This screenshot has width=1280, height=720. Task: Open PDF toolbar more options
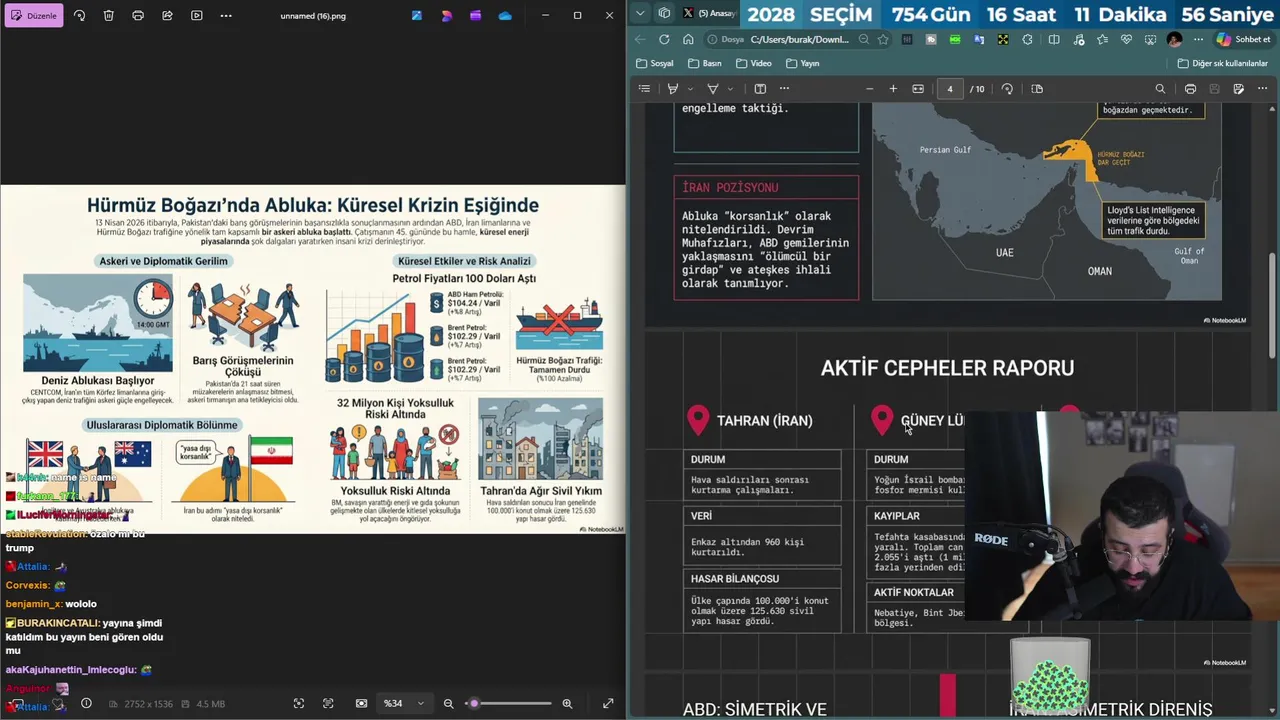pyautogui.click(x=1262, y=89)
